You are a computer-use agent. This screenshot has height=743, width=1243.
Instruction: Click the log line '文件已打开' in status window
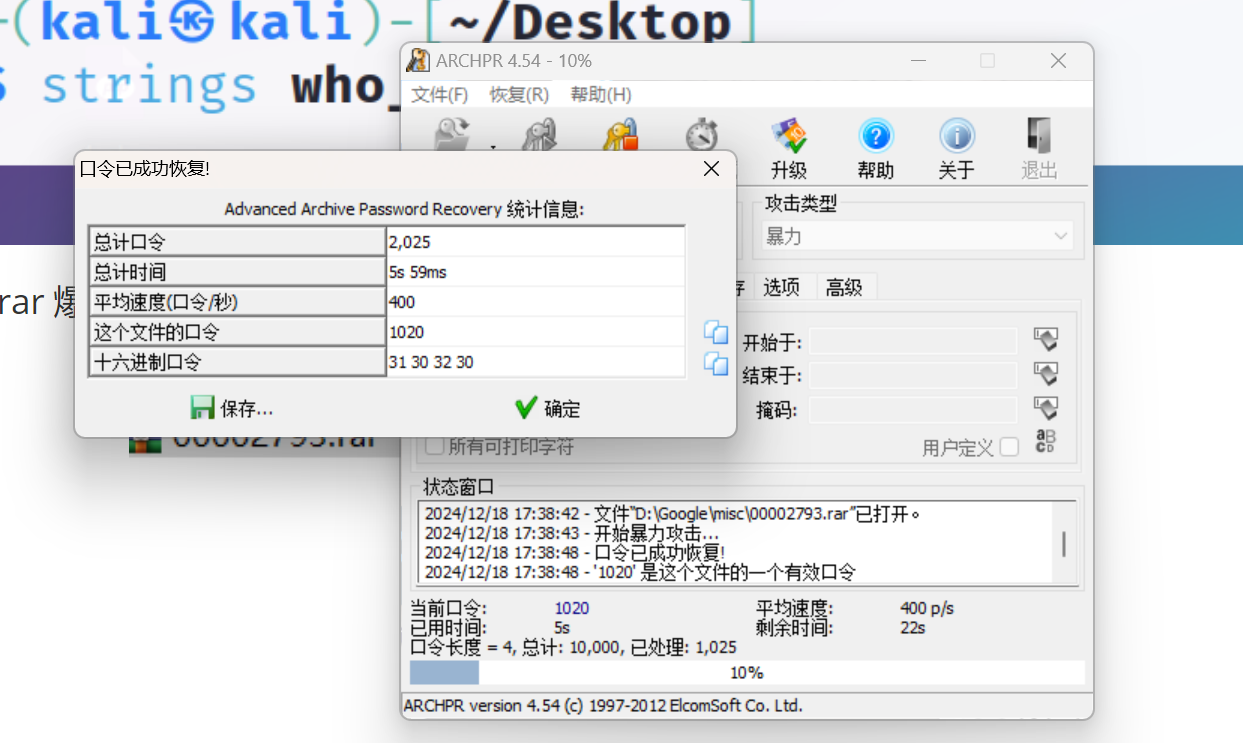pos(672,514)
